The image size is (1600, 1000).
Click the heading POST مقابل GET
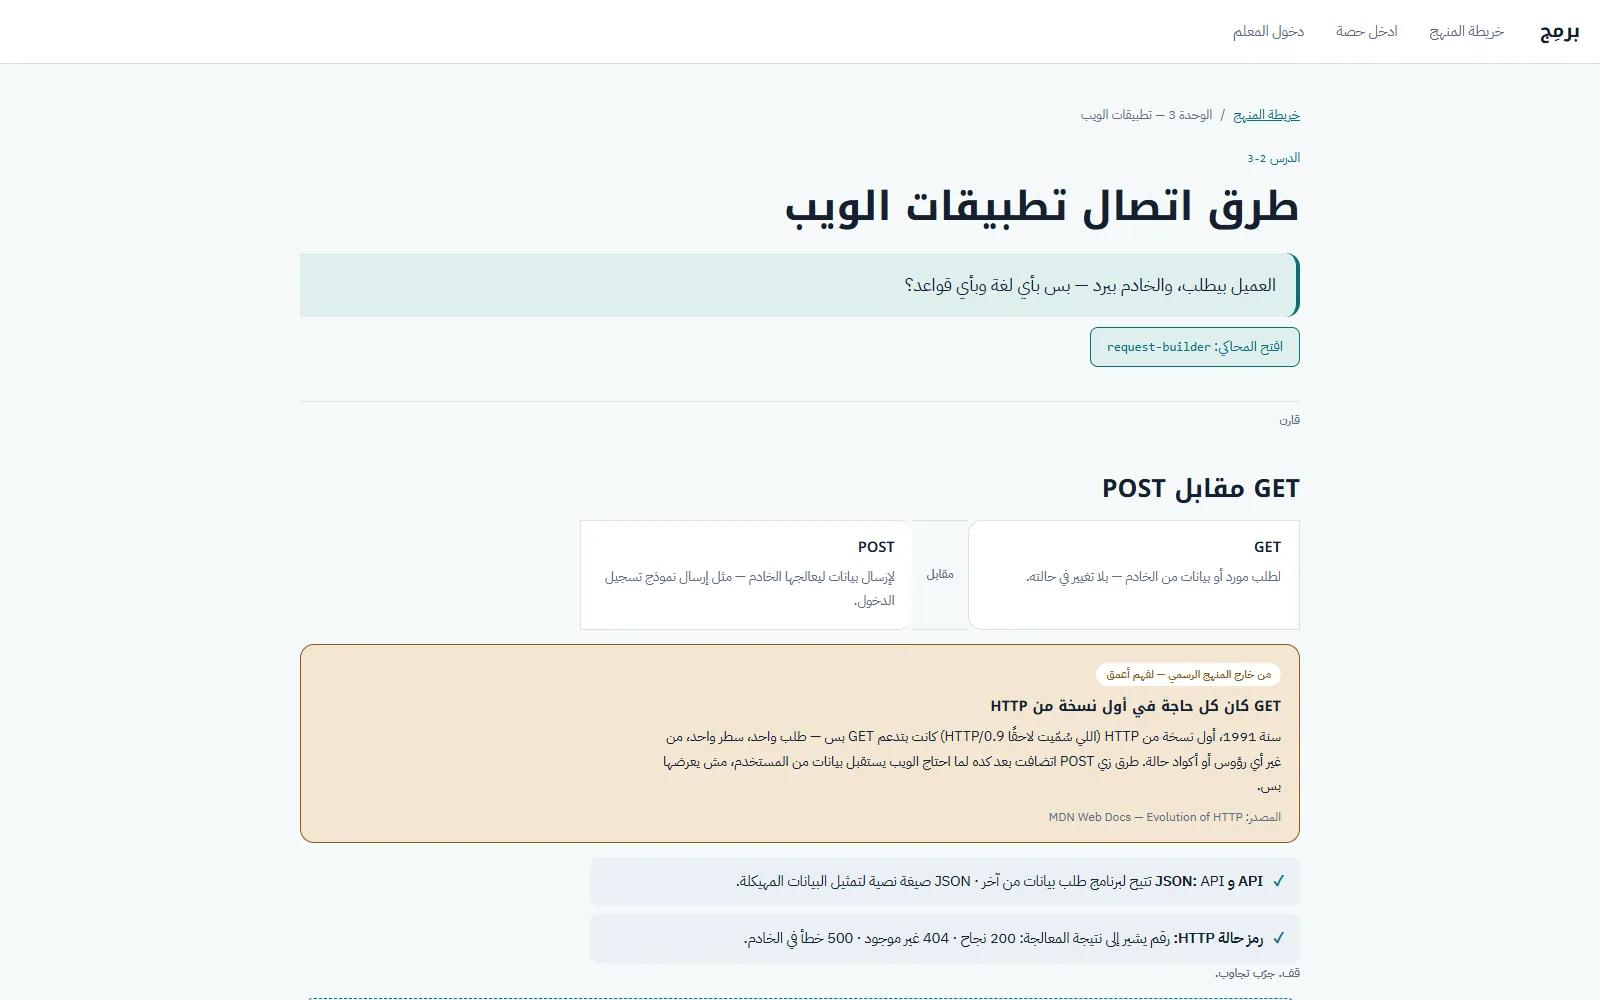point(1201,488)
